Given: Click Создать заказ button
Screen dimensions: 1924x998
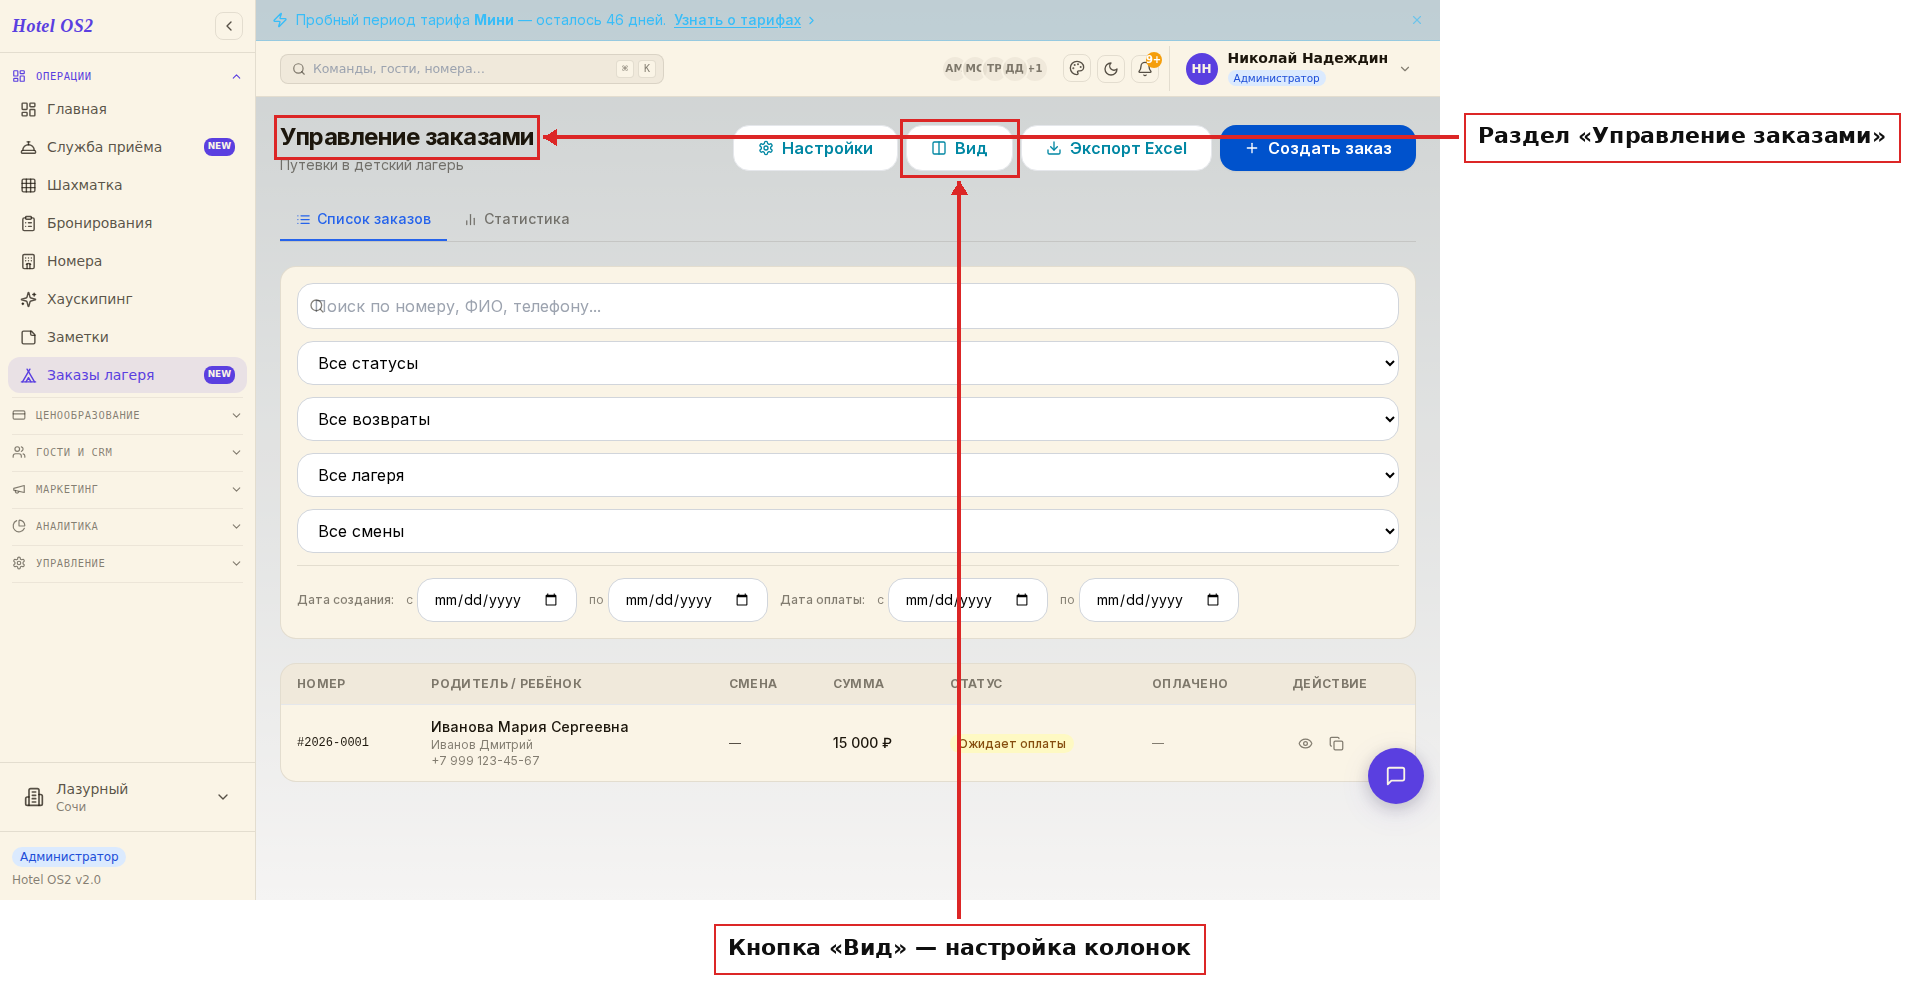Looking at the screenshot, I should tap(1318, 148).
